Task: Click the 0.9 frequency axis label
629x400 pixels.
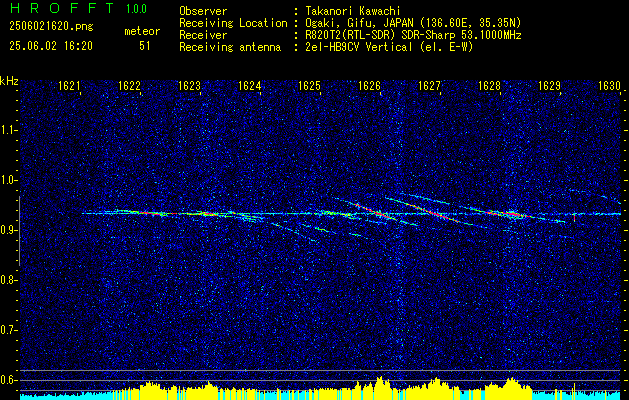Action: click(x=8, y=230)
